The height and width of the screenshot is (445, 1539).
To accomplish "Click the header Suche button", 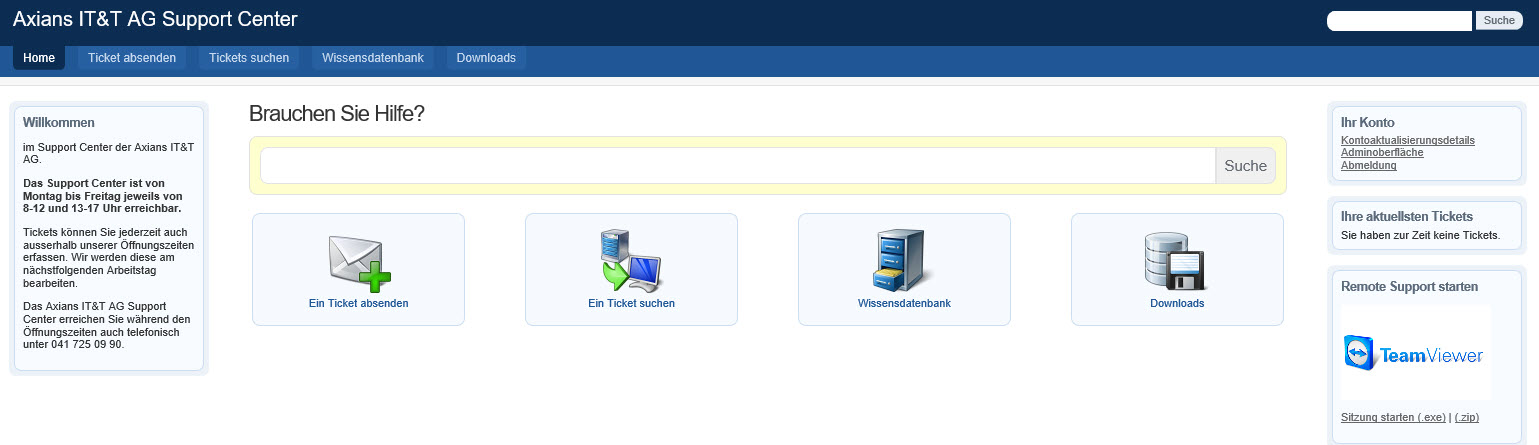I will [x=1499, y=21].
